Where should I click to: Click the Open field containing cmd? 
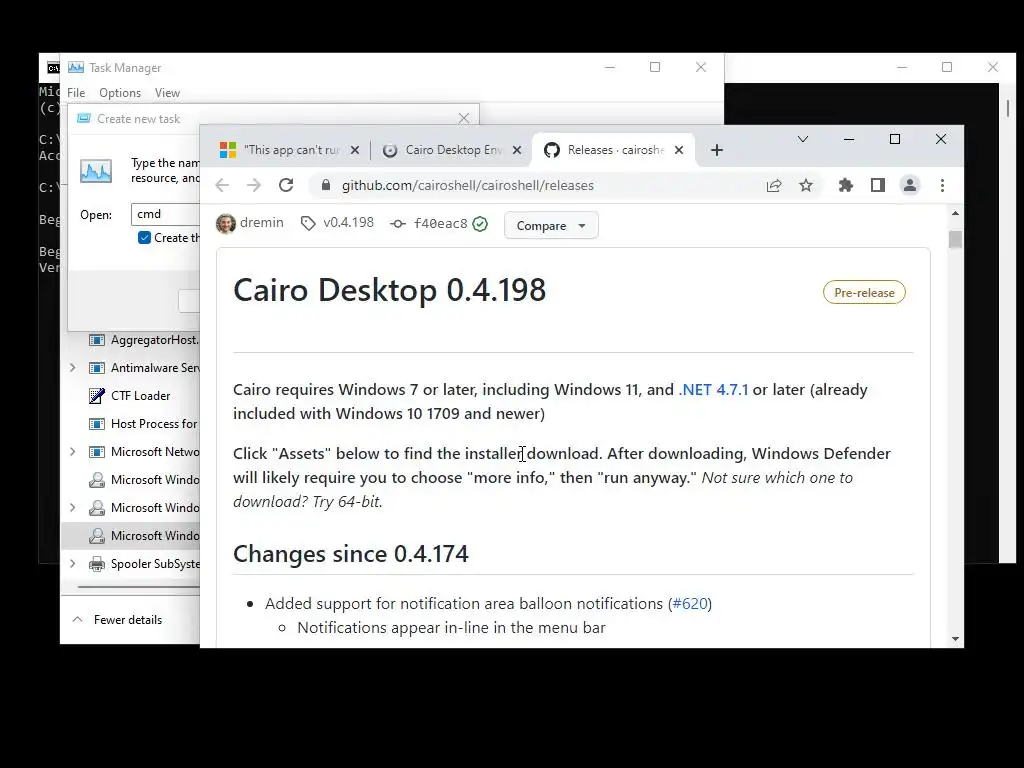tap(166, 214)
